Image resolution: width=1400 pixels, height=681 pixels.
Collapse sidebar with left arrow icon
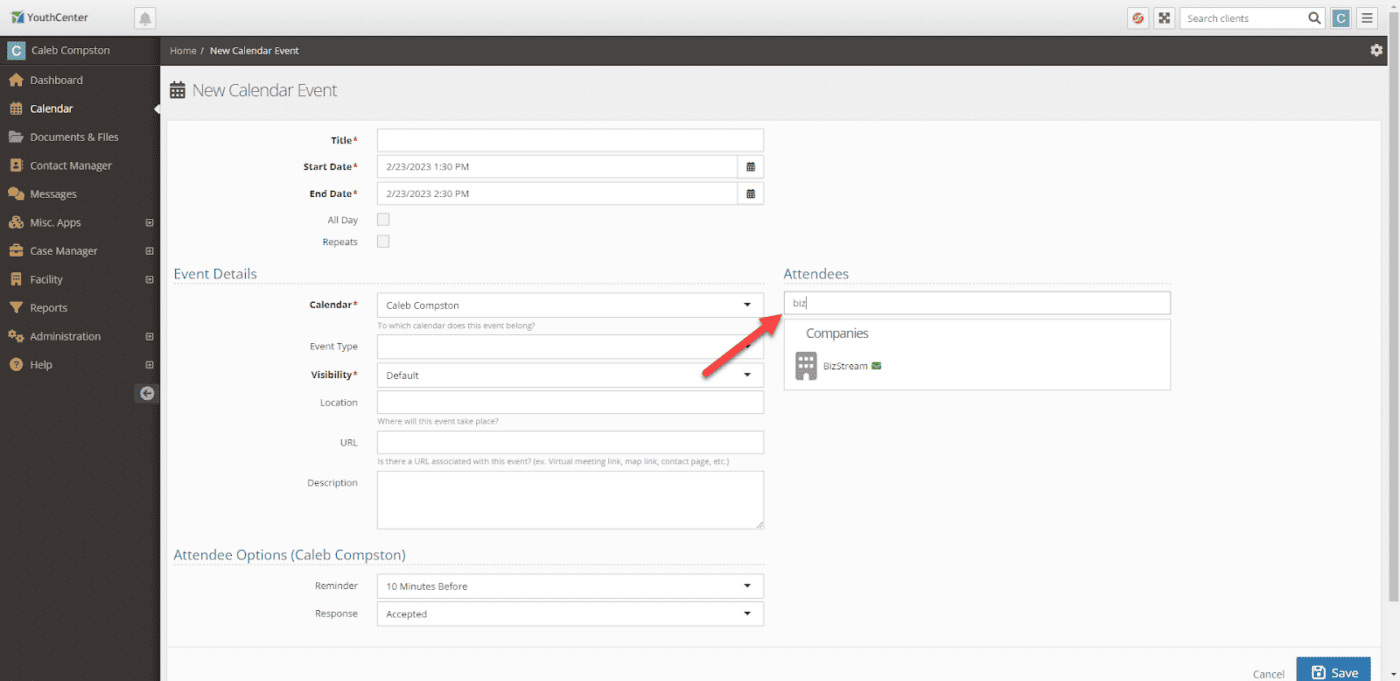tap(147, 393)
